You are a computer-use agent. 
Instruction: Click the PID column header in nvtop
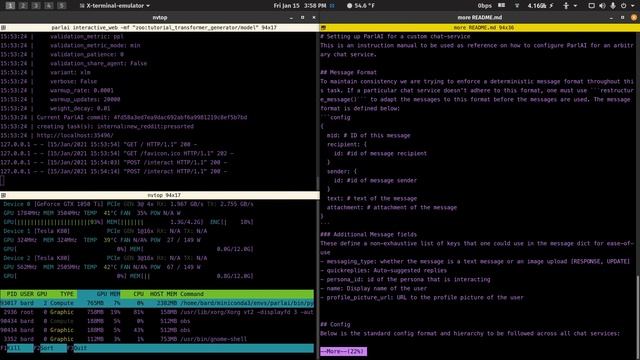tap(11, 294)
